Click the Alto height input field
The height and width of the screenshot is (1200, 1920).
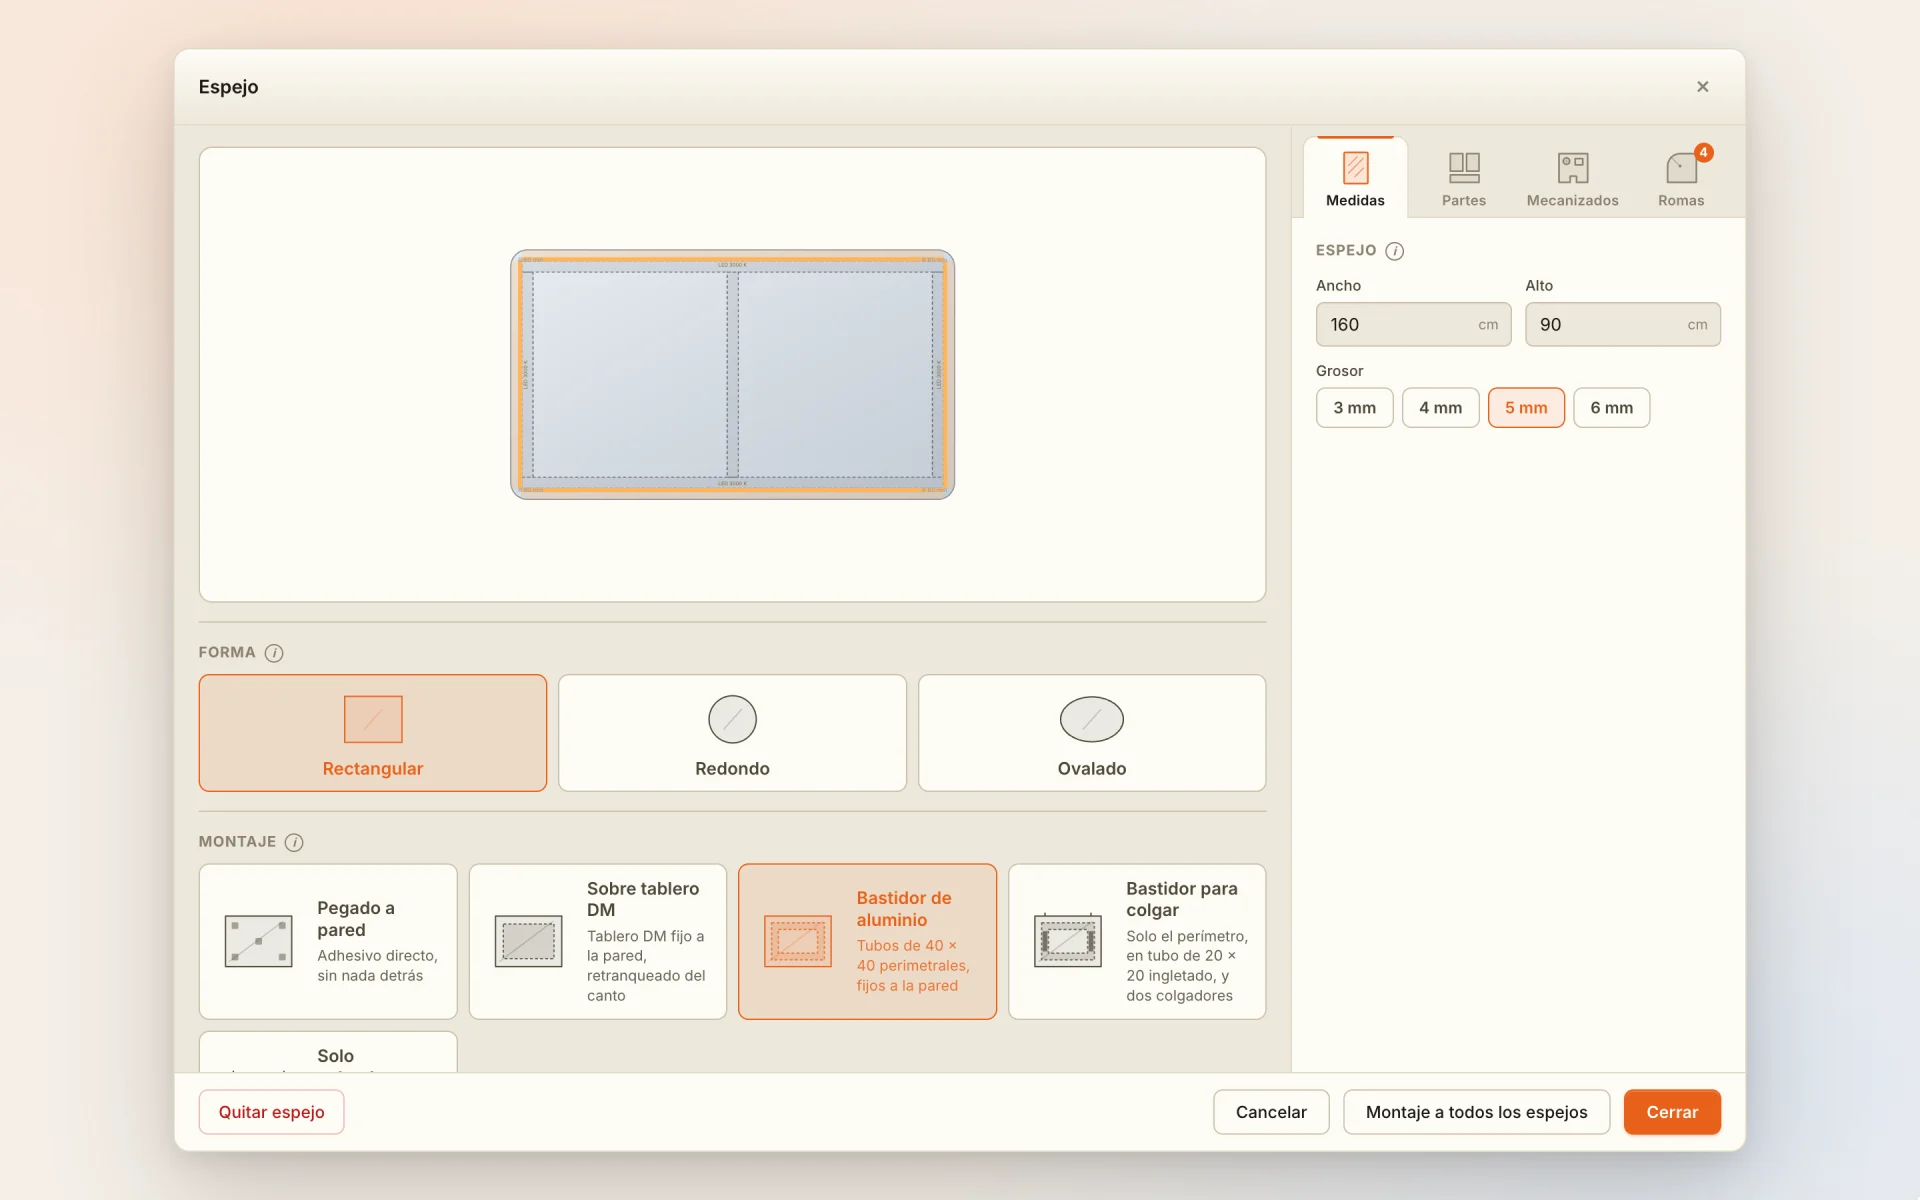coord(1622,325)
